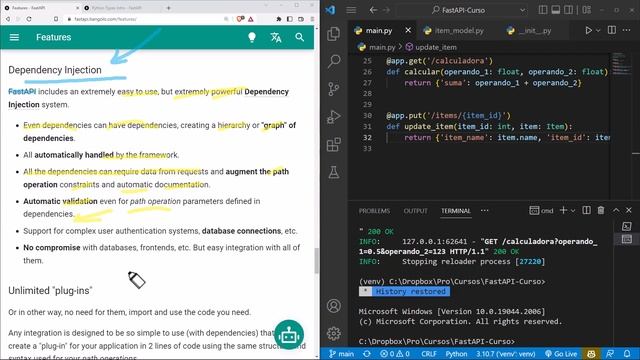Show more panel tabs via the ellipsis
Image resolution: width=640 pixels, height=360 pixels.
tap(484, 211)
